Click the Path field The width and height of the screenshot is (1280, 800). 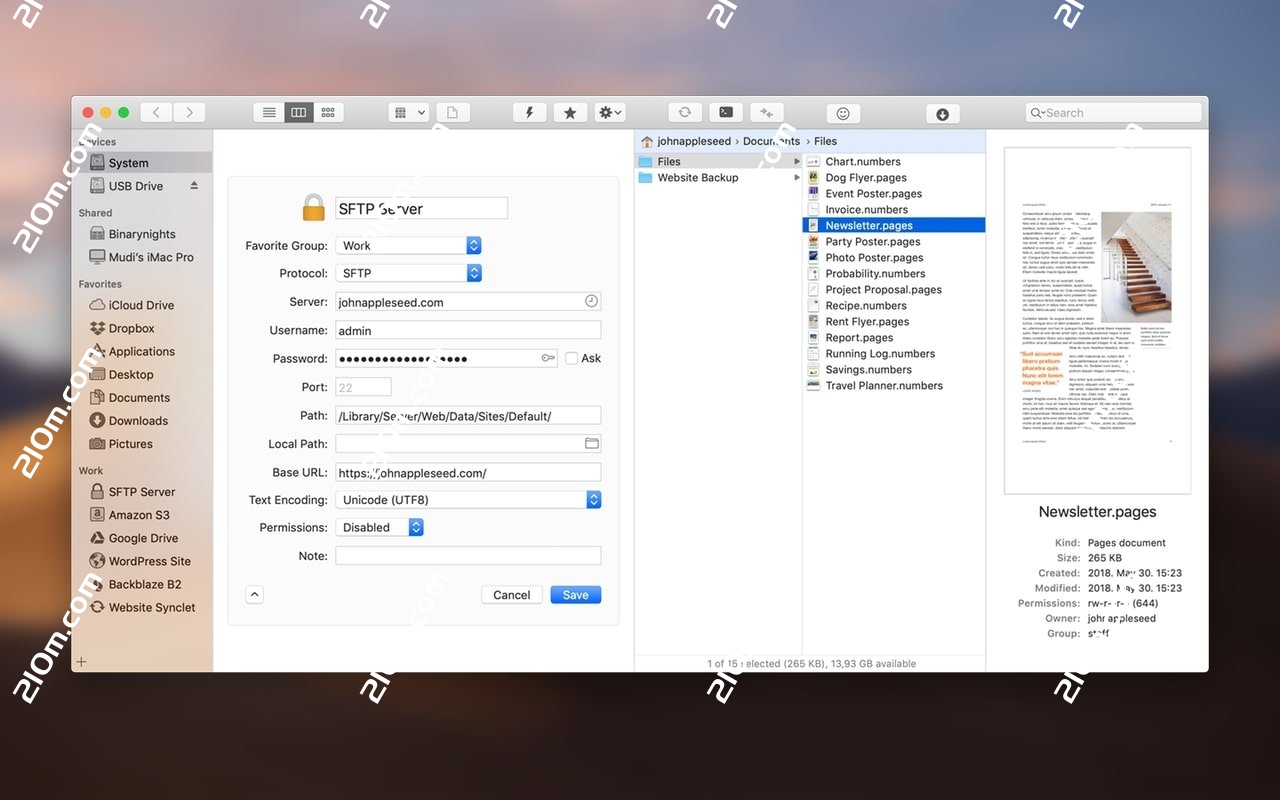[x=468, y=415]
